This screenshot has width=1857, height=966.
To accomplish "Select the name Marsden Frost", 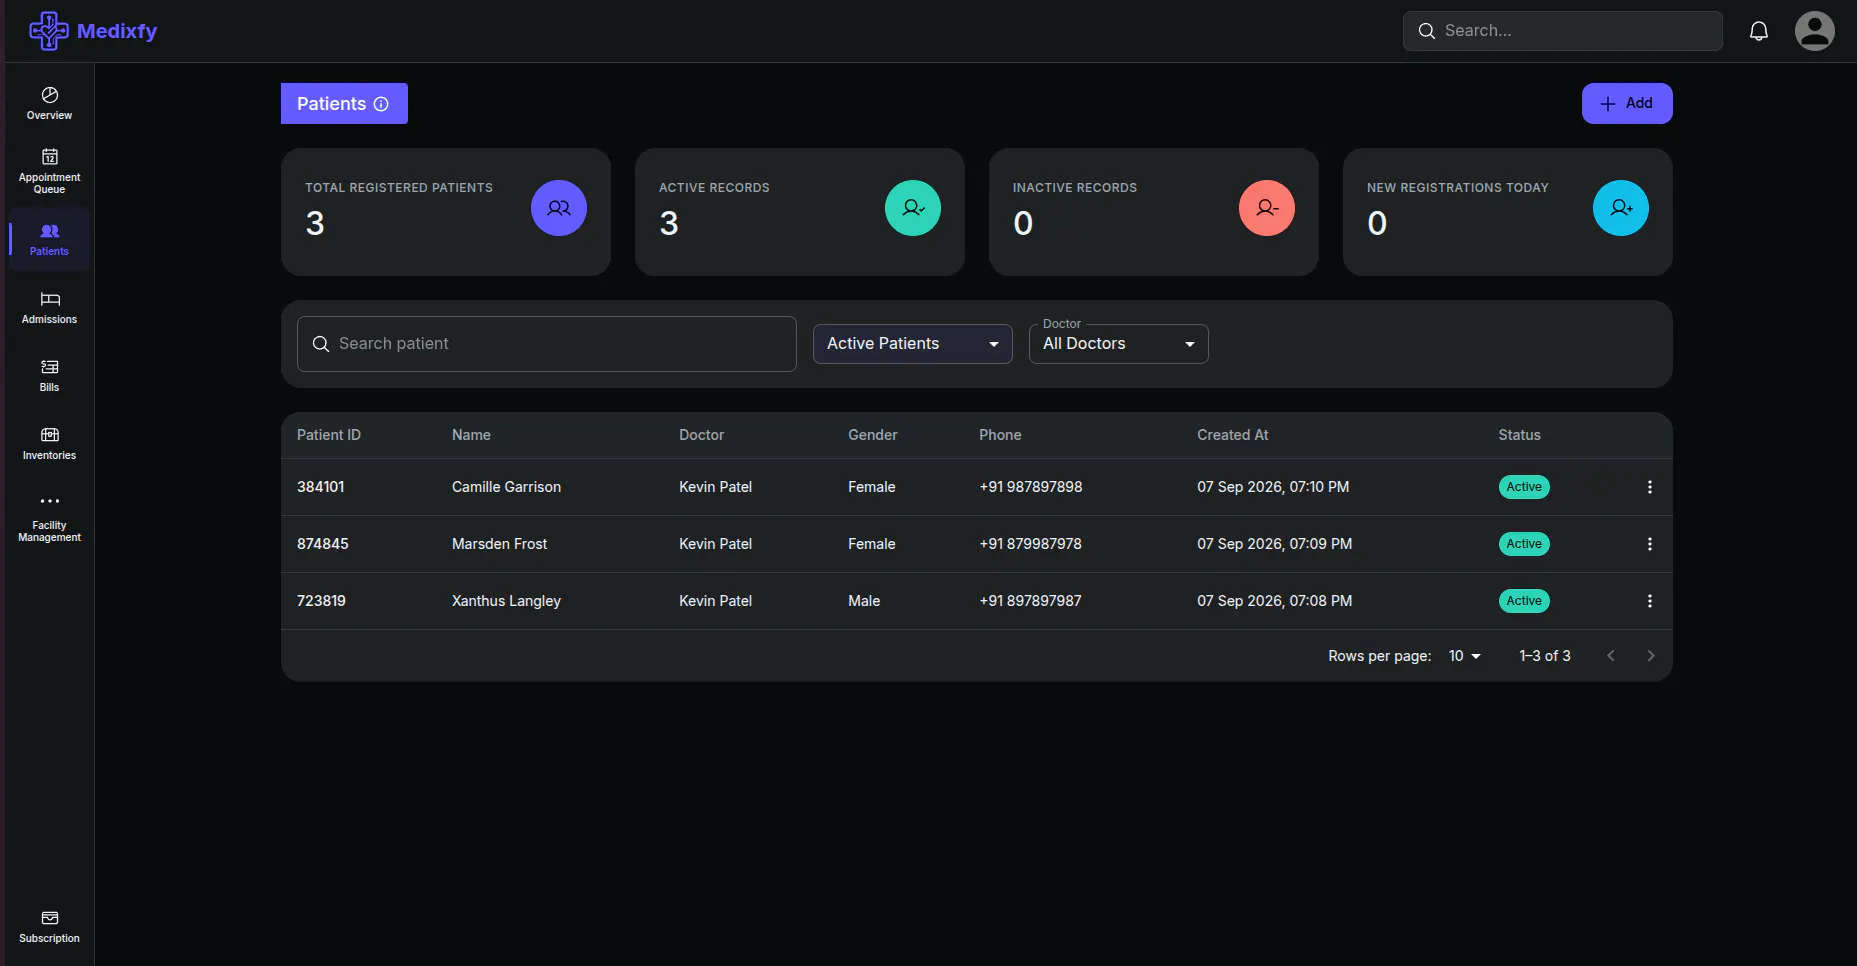I will pos(499,544).
